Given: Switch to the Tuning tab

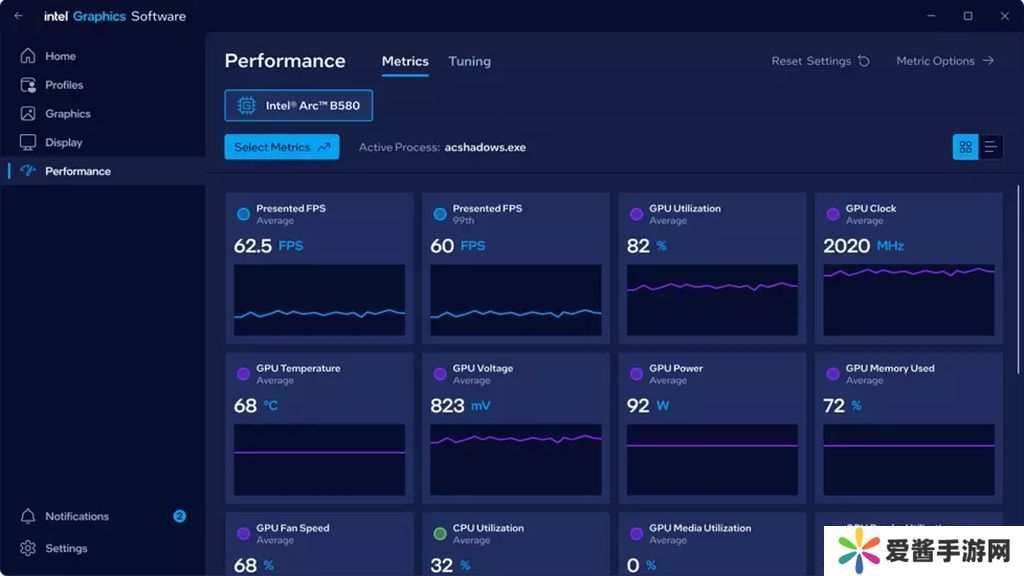Looking at the screenshot, I should point(469,61).
